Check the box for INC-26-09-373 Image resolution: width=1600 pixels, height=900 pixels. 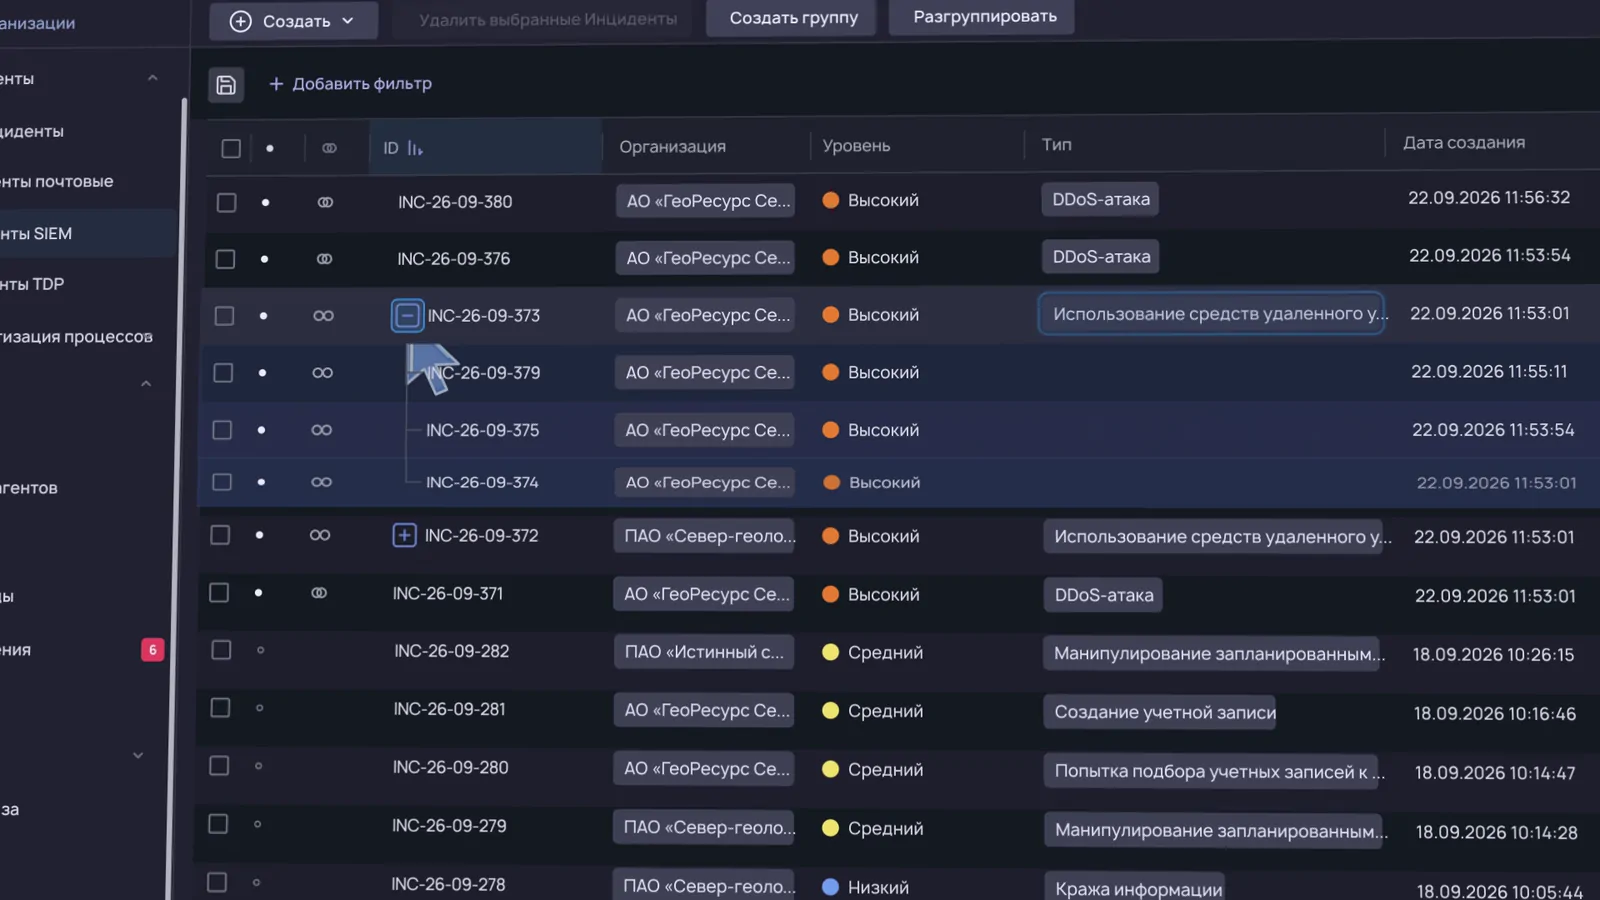click(x=224, y=316)
